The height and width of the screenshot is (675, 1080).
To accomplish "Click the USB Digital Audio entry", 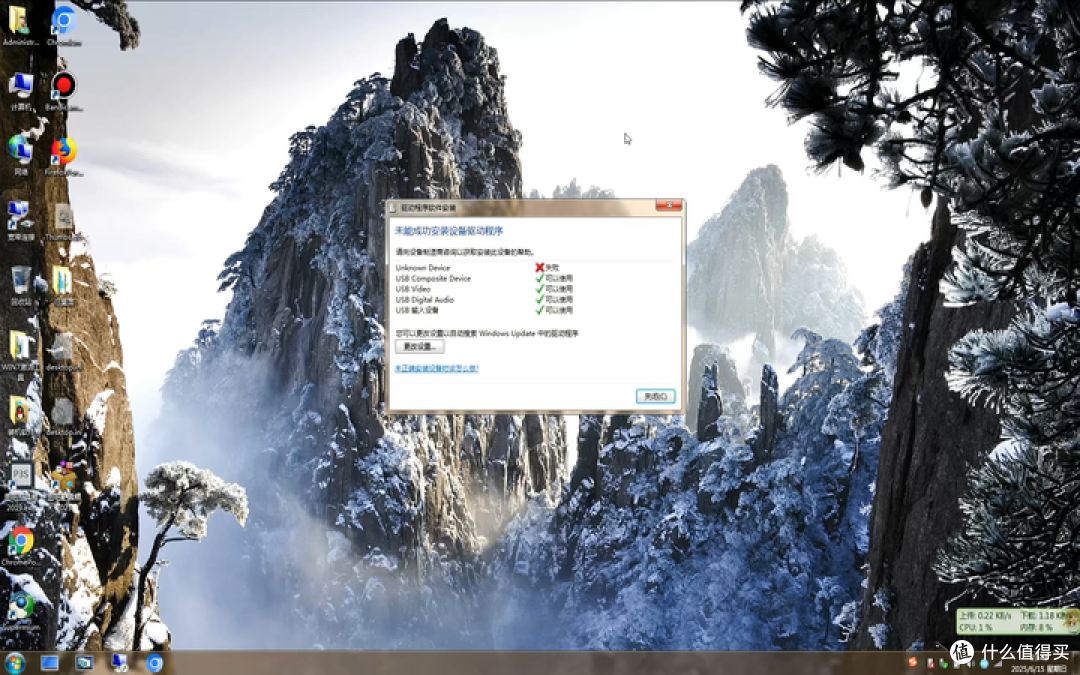I will click(x=424, y=300).
